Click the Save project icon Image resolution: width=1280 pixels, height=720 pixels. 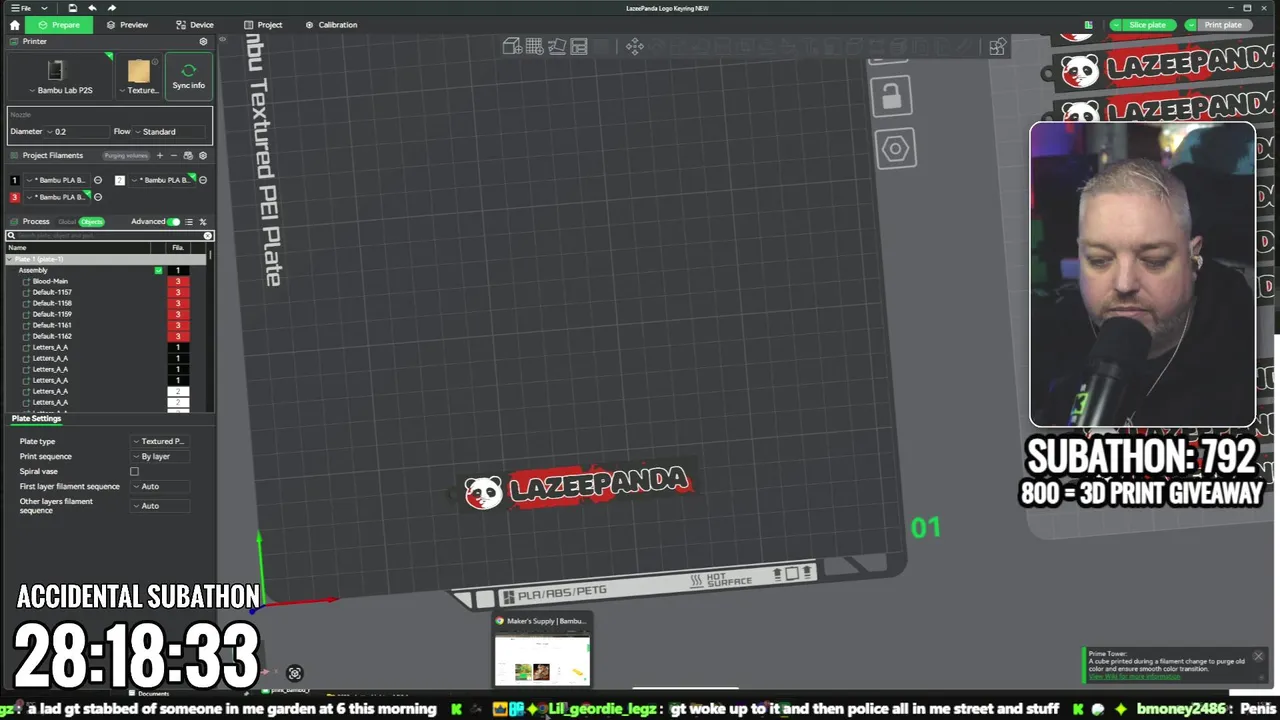(73, 8)
